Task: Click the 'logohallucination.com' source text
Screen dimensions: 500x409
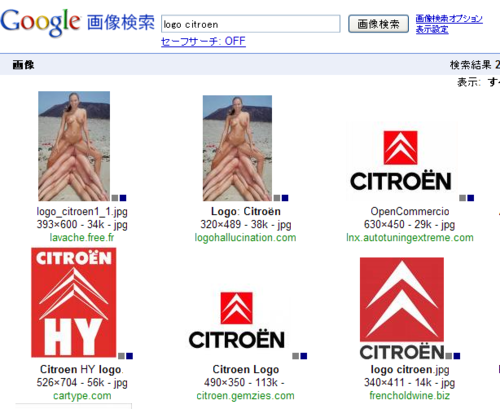Action: coord(245,237)
